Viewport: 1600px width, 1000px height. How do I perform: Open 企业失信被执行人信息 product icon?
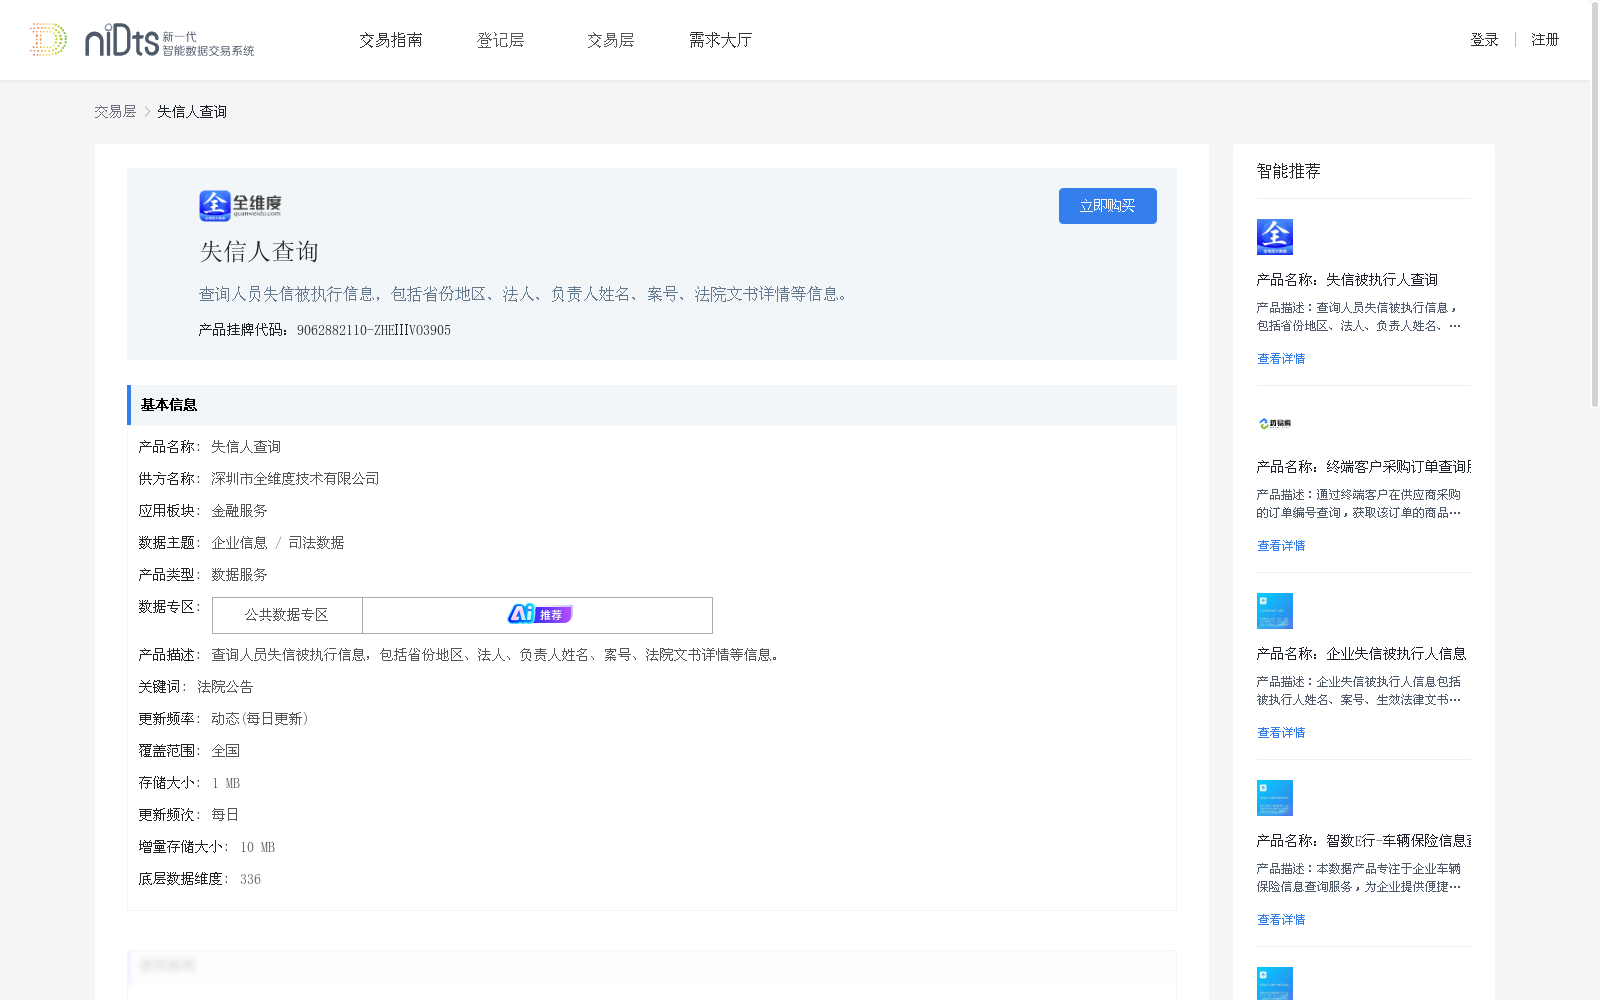[x=1275, y=611]
